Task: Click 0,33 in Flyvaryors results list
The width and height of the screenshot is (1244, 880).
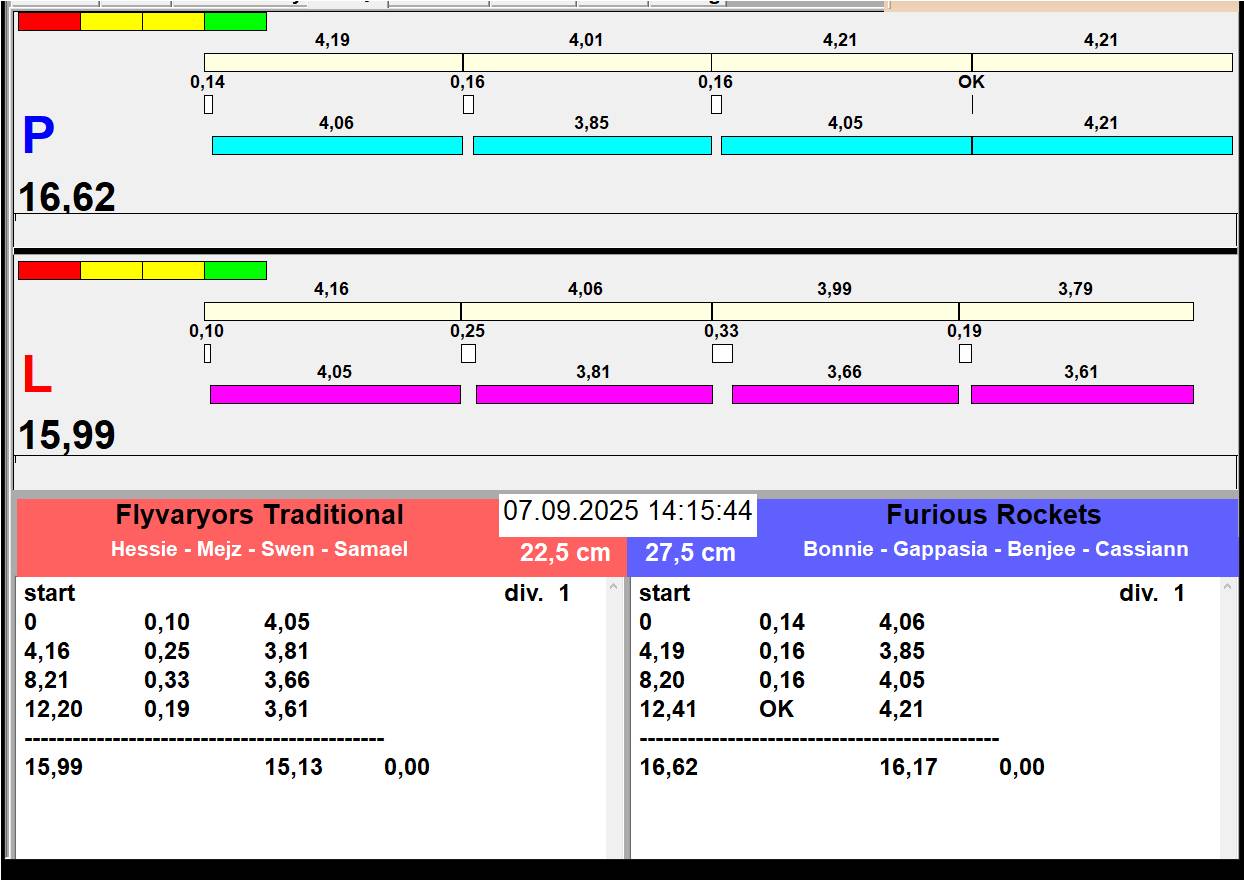Action: pos(167,680)
